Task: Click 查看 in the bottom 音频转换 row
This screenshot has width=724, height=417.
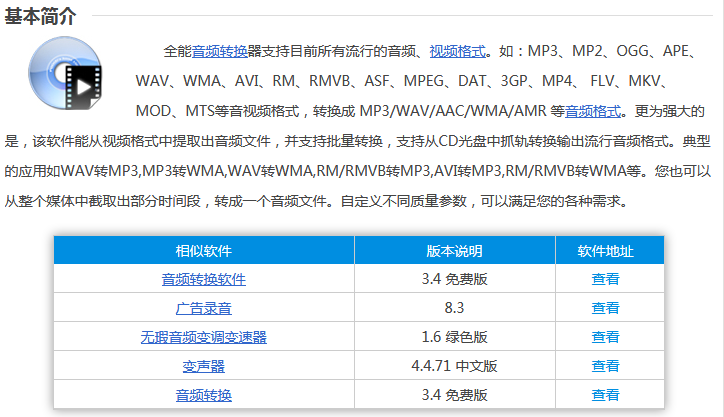Action: click(605, 395)
